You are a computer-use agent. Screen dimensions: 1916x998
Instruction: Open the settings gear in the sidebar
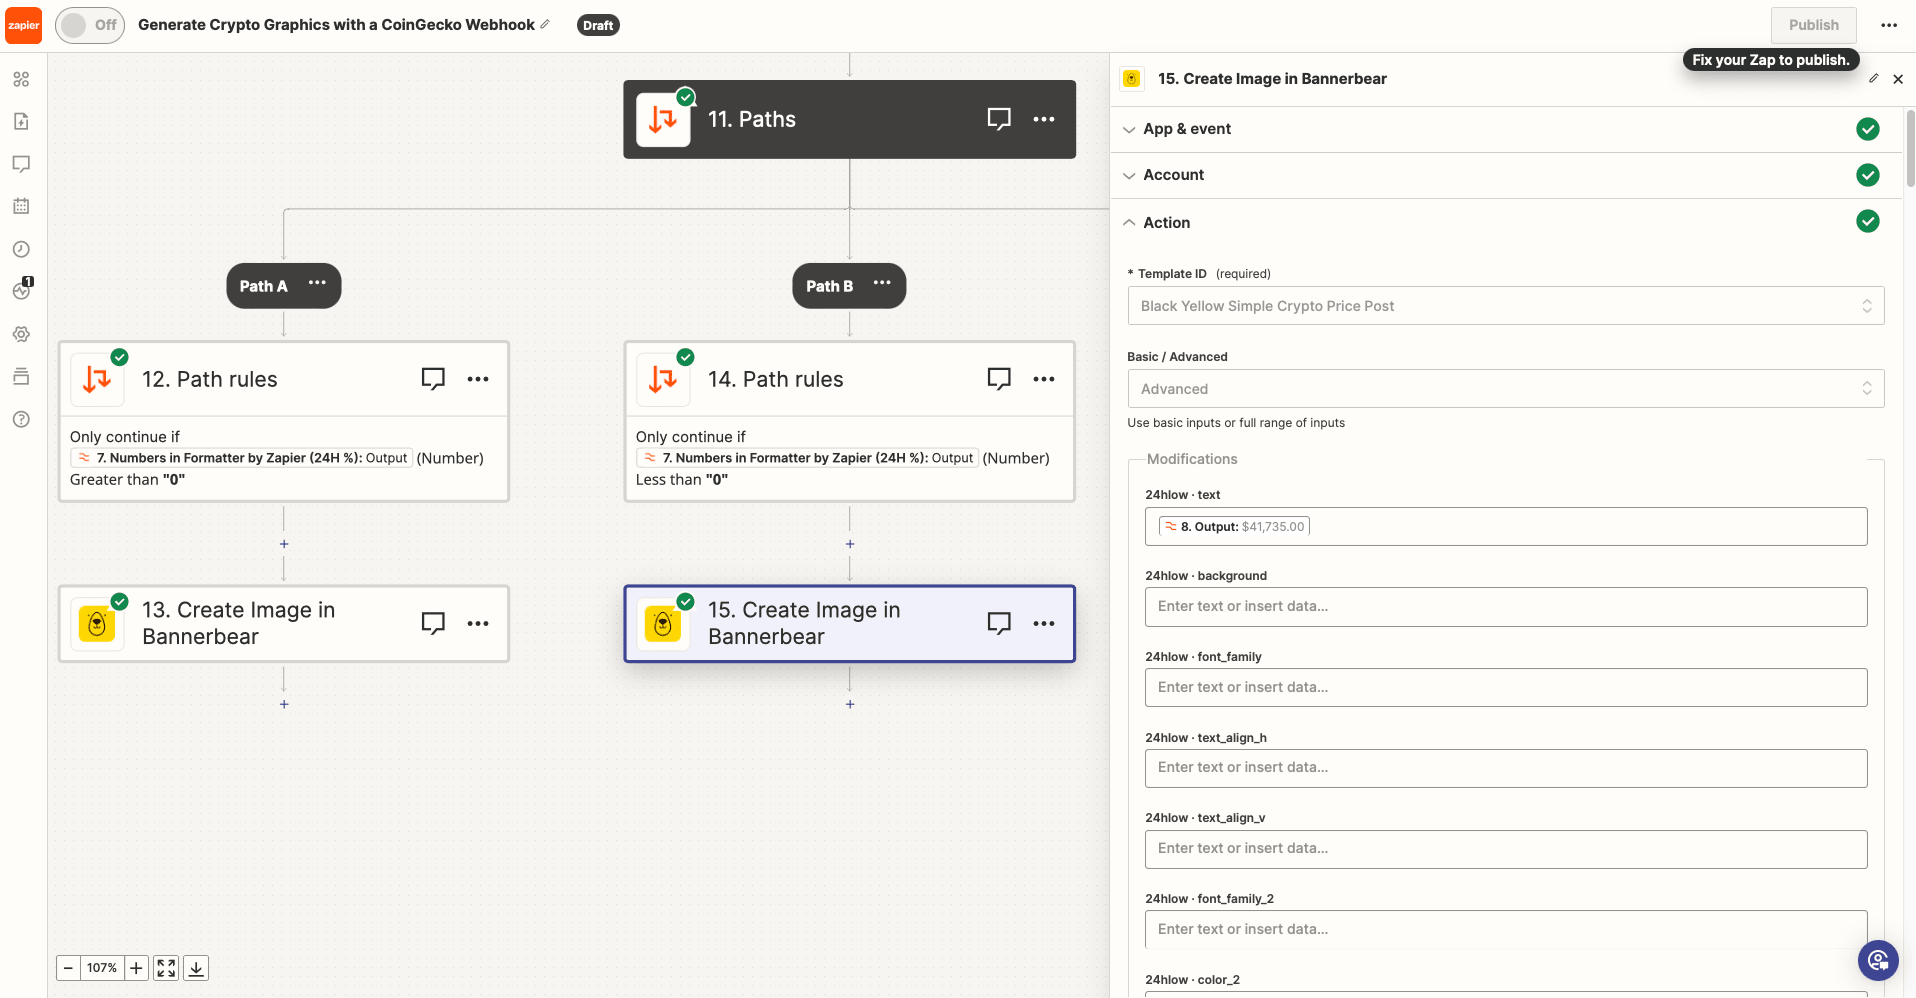tap(20, 334)
